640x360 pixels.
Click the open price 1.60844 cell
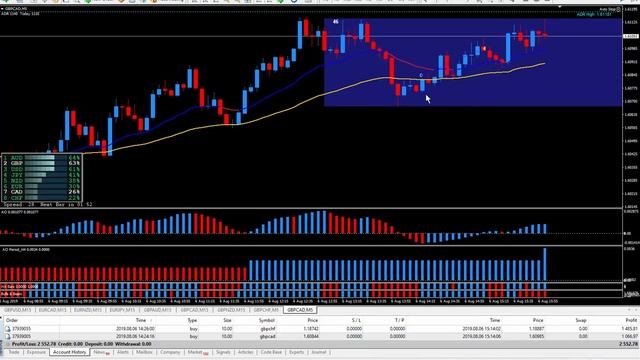[x=310, y=336]
